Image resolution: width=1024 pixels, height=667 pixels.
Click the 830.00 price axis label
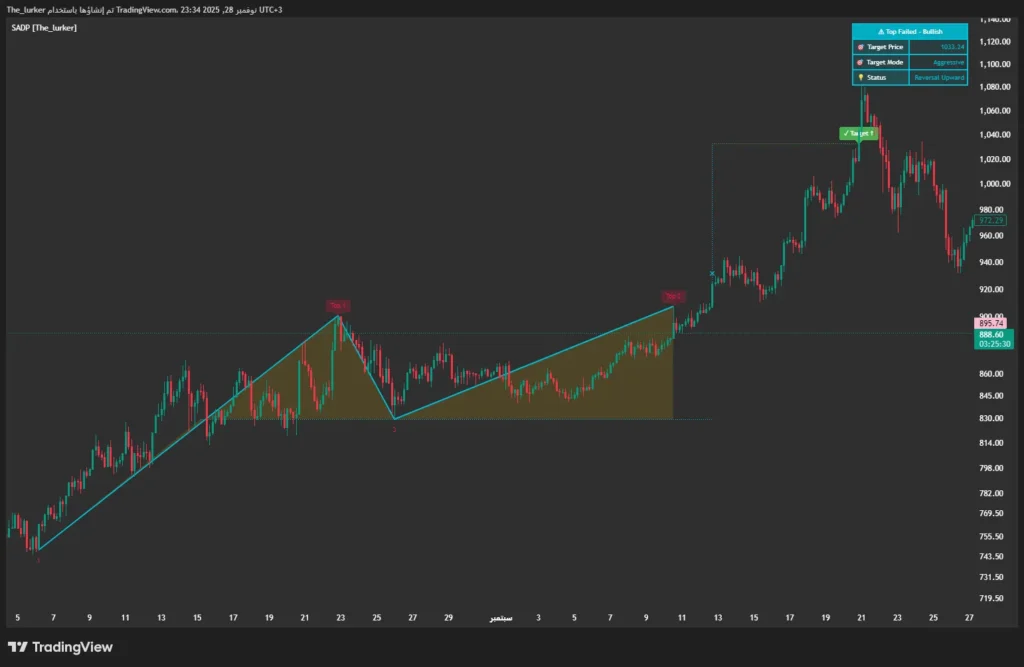[991, 418]
